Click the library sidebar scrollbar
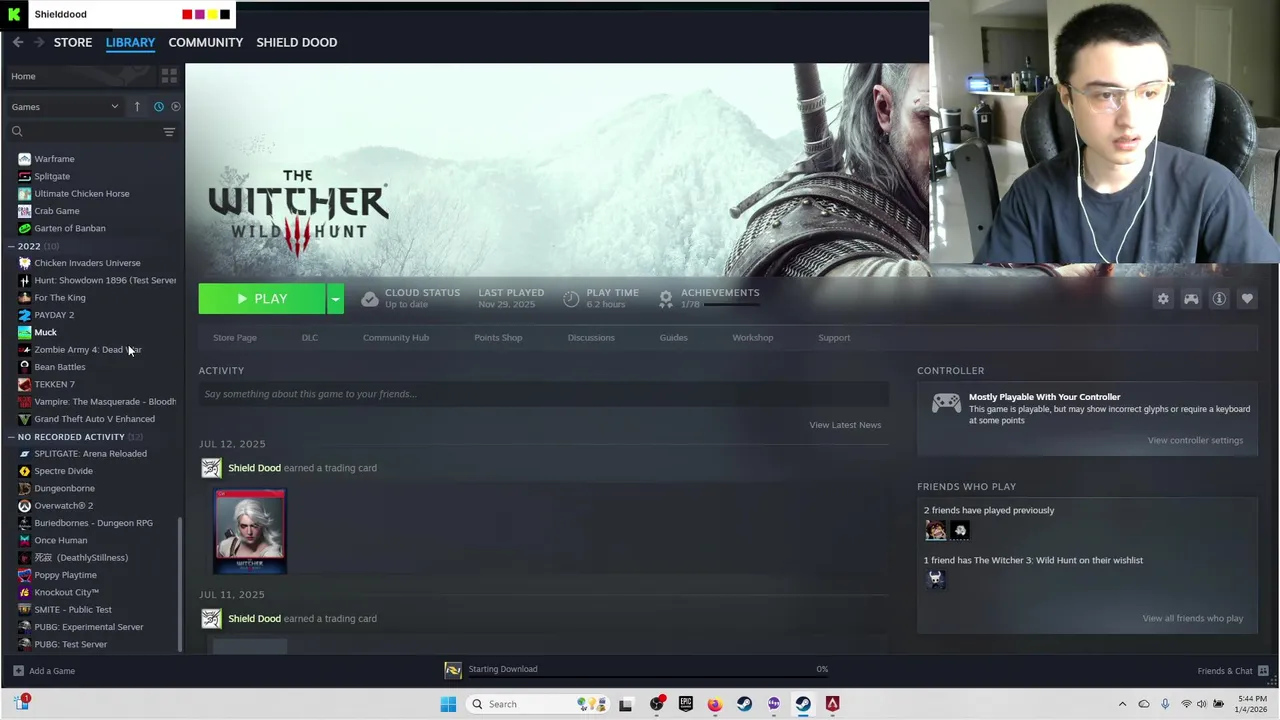Viewport: 1280px width, 720px height. (x=180, y=583)
